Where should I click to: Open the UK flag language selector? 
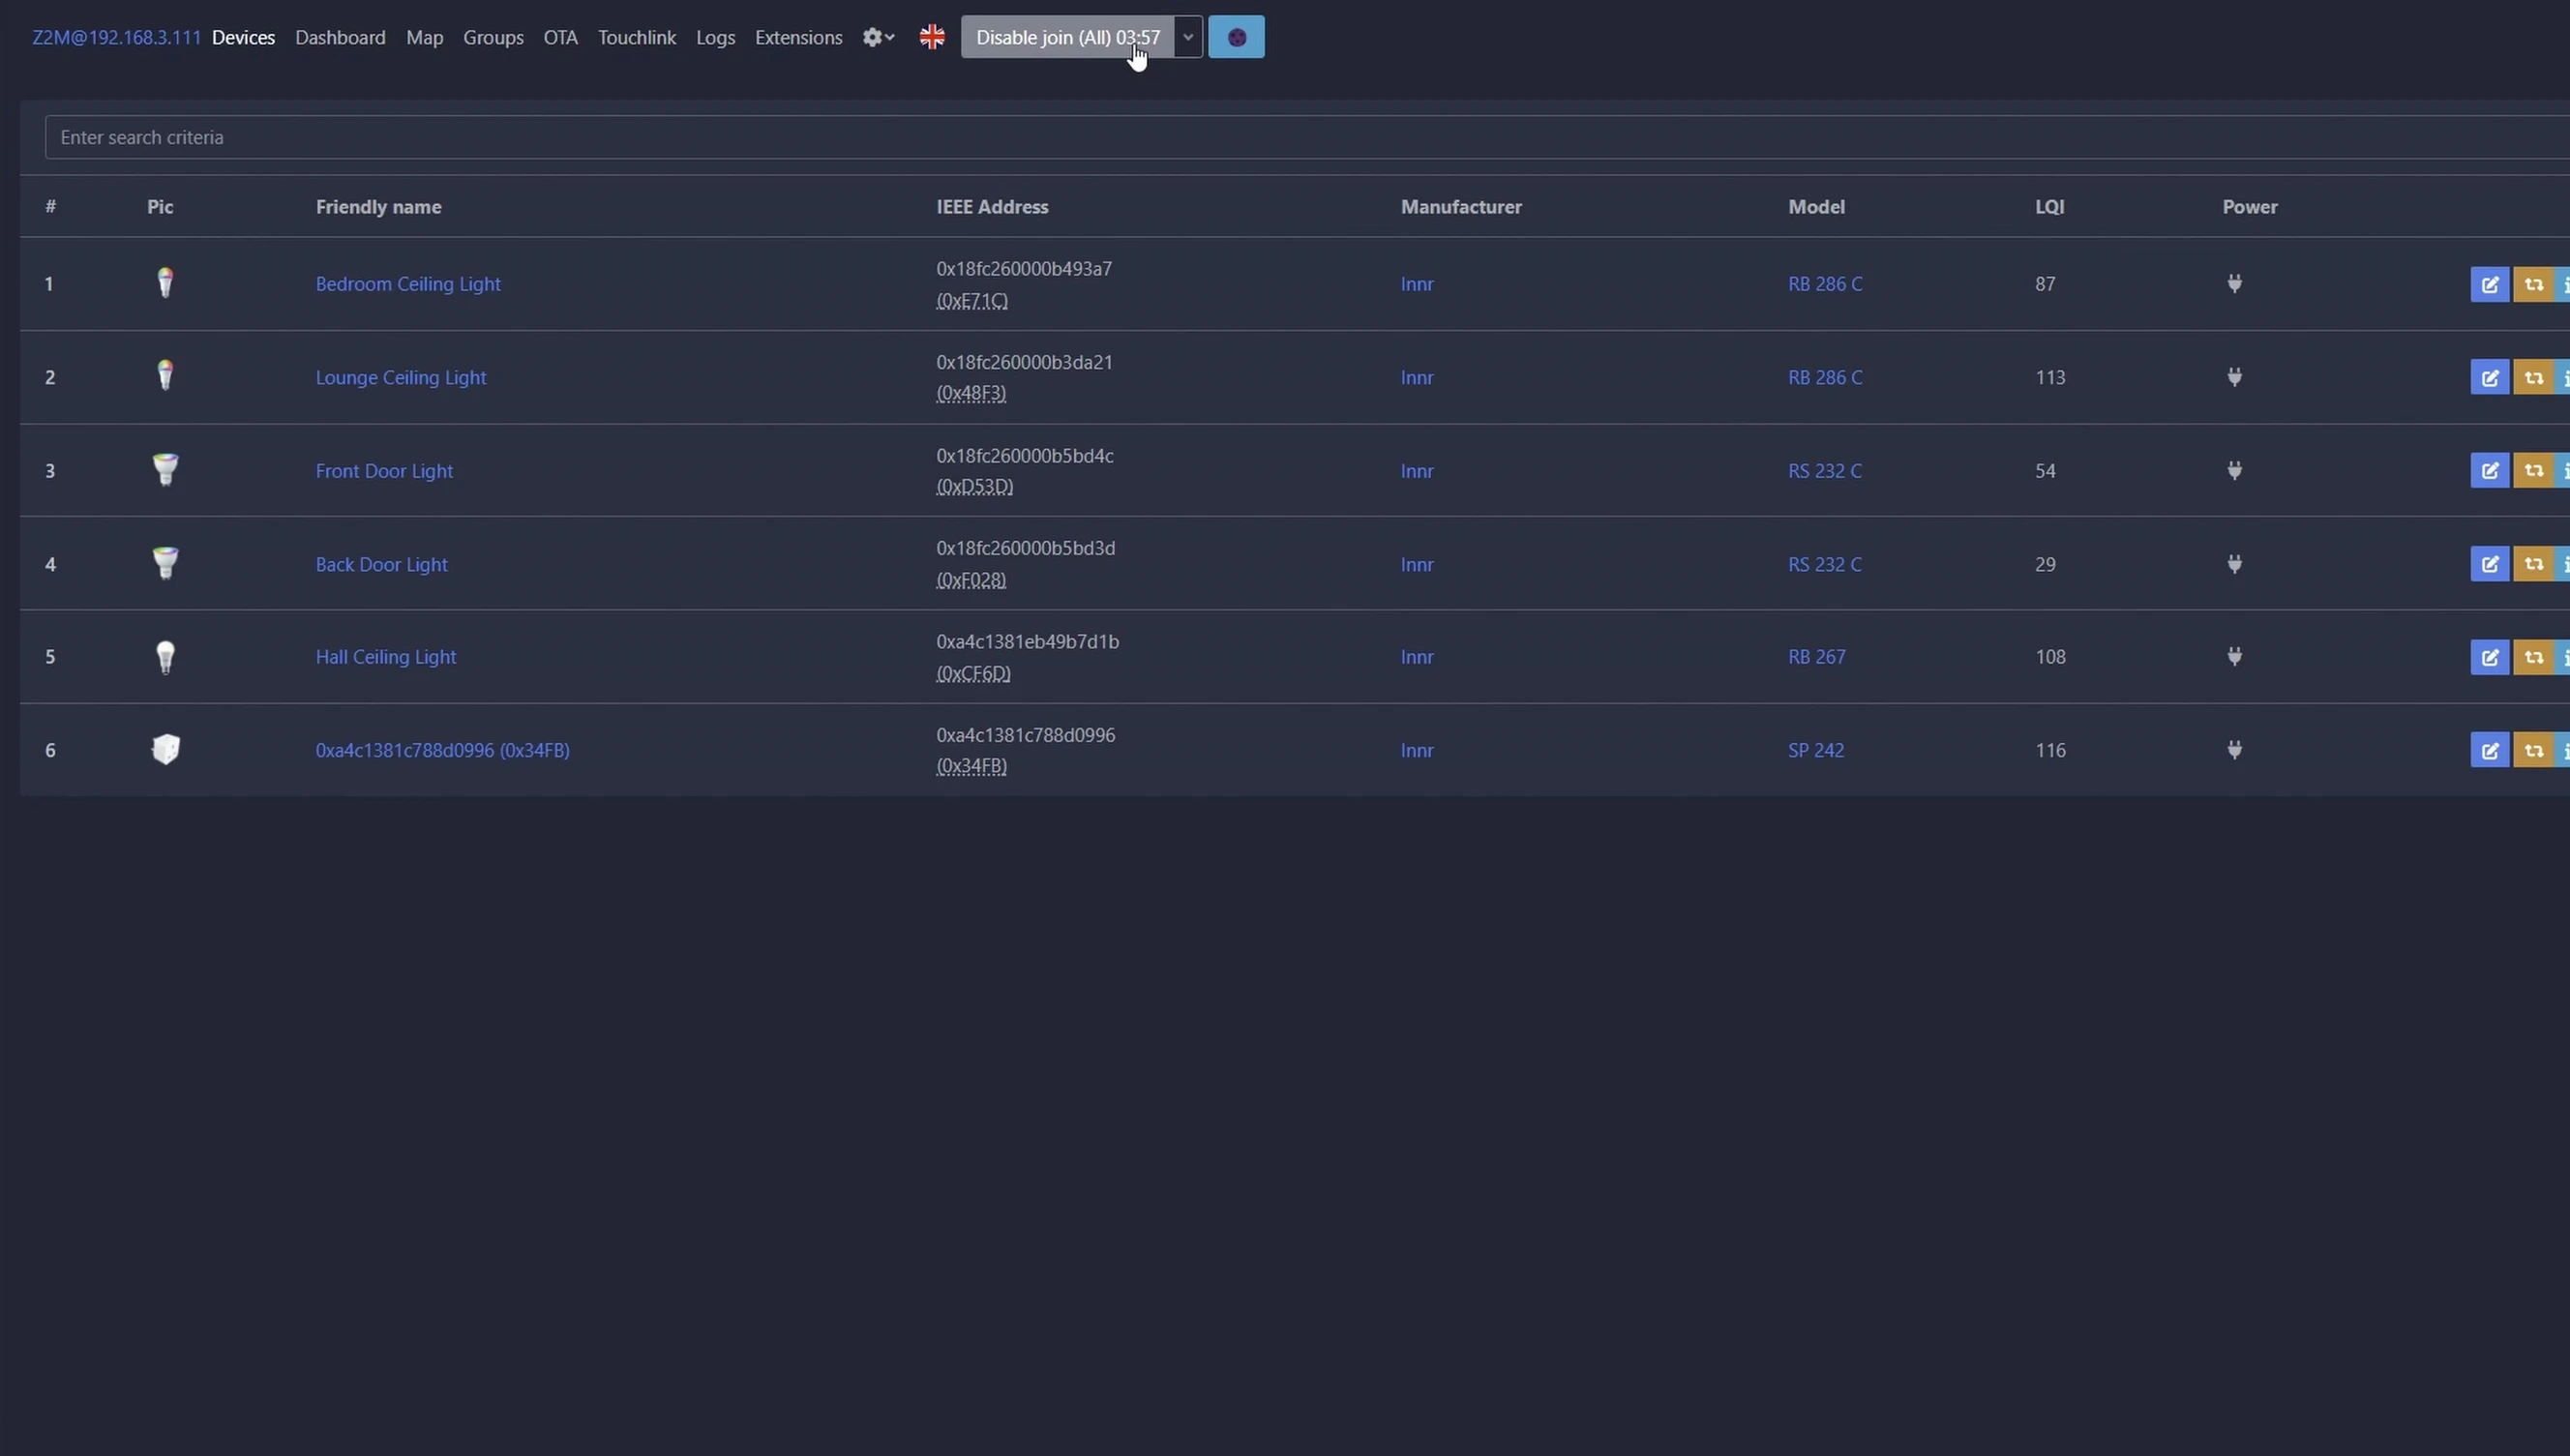pyautogui.click(x=932, y=37)
